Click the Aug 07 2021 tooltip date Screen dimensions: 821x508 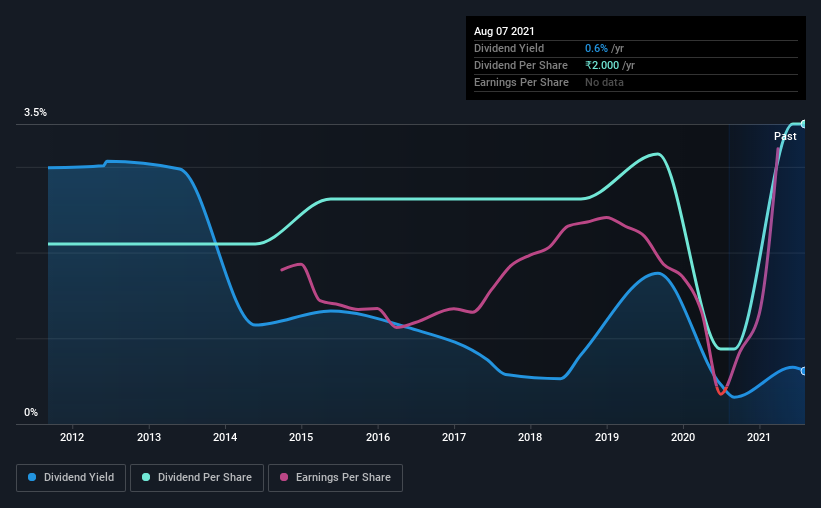(504, 31)
